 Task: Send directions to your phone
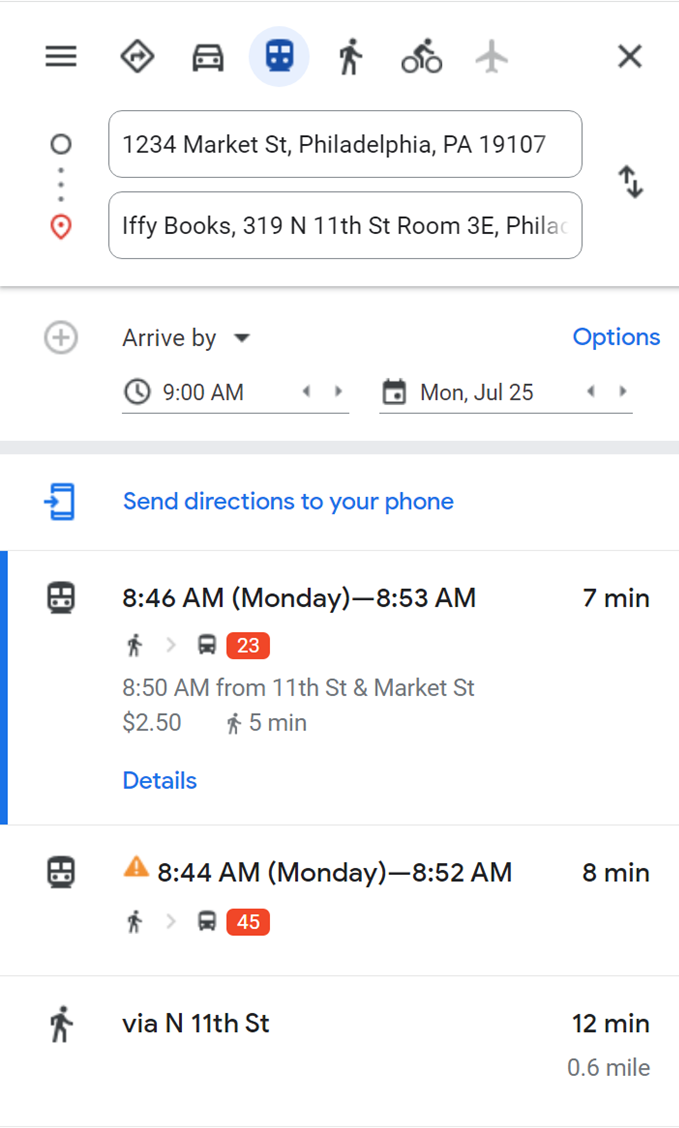pos(288,501)
